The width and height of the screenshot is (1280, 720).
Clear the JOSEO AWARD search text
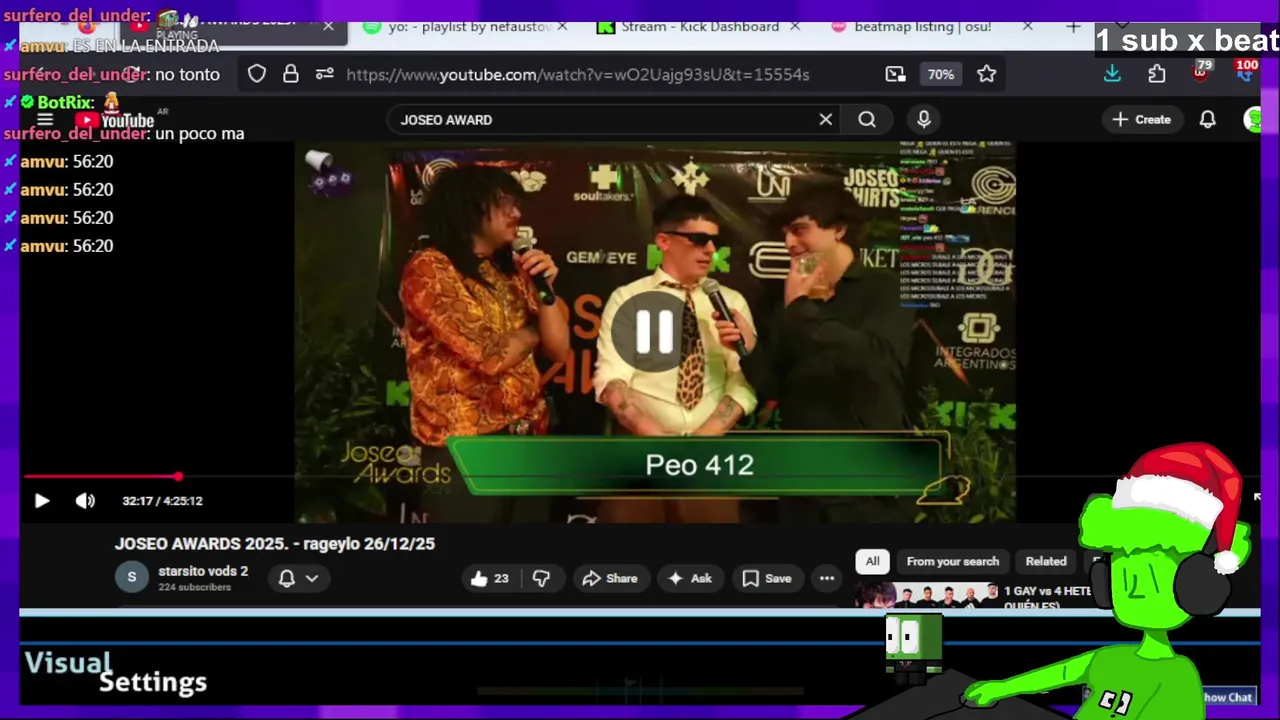(825, 119)
